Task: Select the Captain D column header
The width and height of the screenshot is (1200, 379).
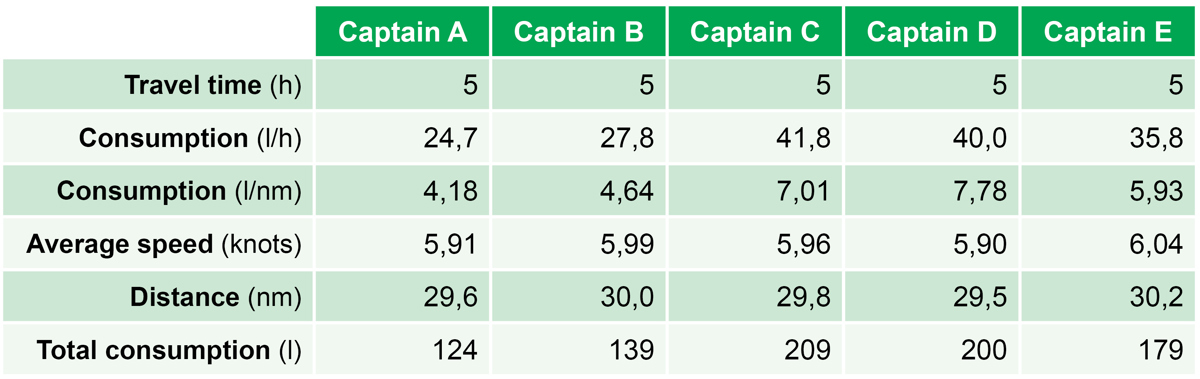Action: [932, 31]
